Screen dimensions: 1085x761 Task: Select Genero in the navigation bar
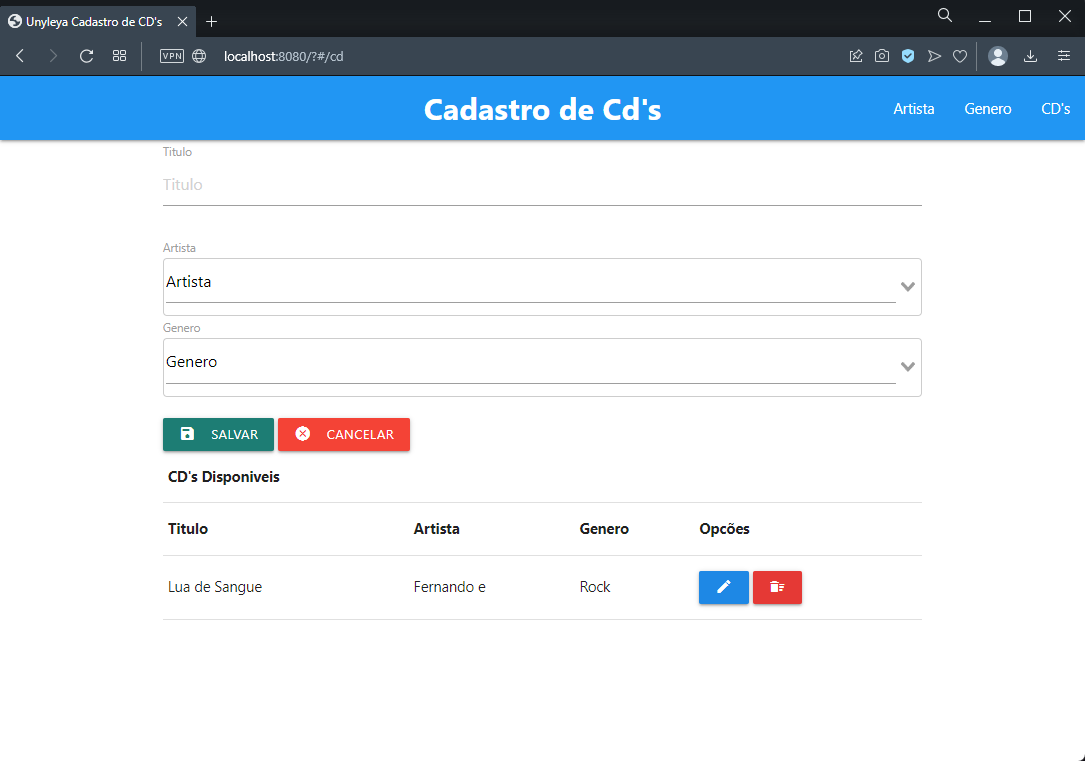(988, 108)
